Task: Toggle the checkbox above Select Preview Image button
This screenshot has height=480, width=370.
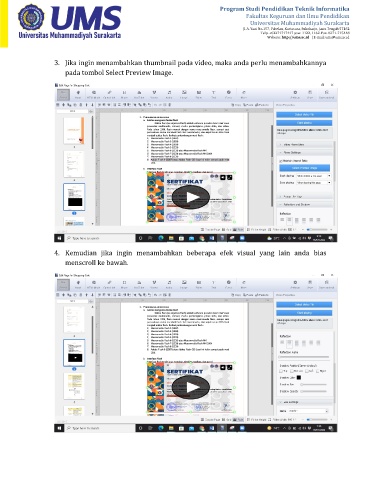Action: [281, 161]
